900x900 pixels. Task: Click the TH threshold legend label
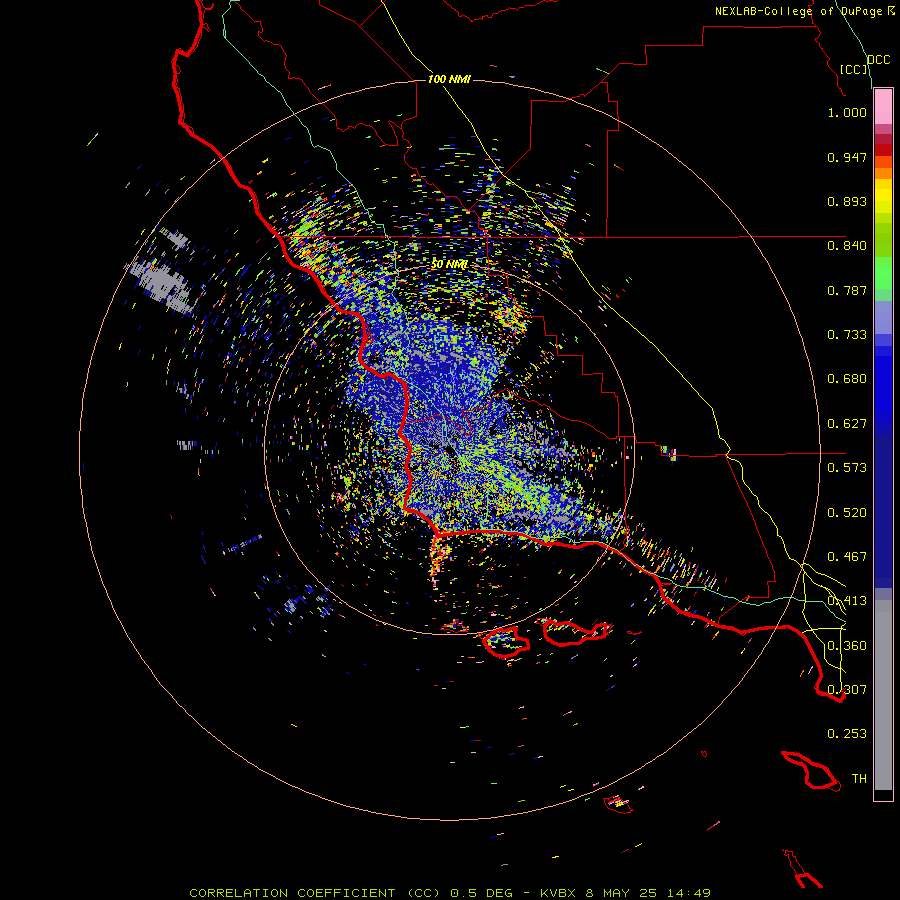coord(859,779)
